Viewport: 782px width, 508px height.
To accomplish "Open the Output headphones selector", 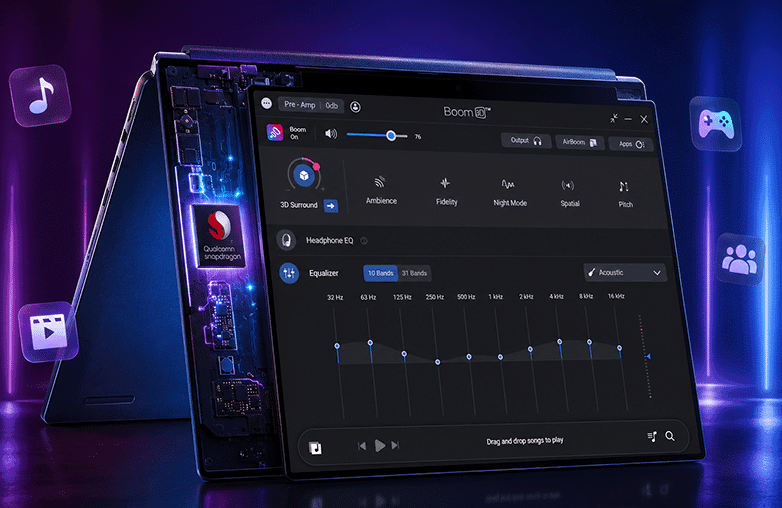I will pos(526,141).
